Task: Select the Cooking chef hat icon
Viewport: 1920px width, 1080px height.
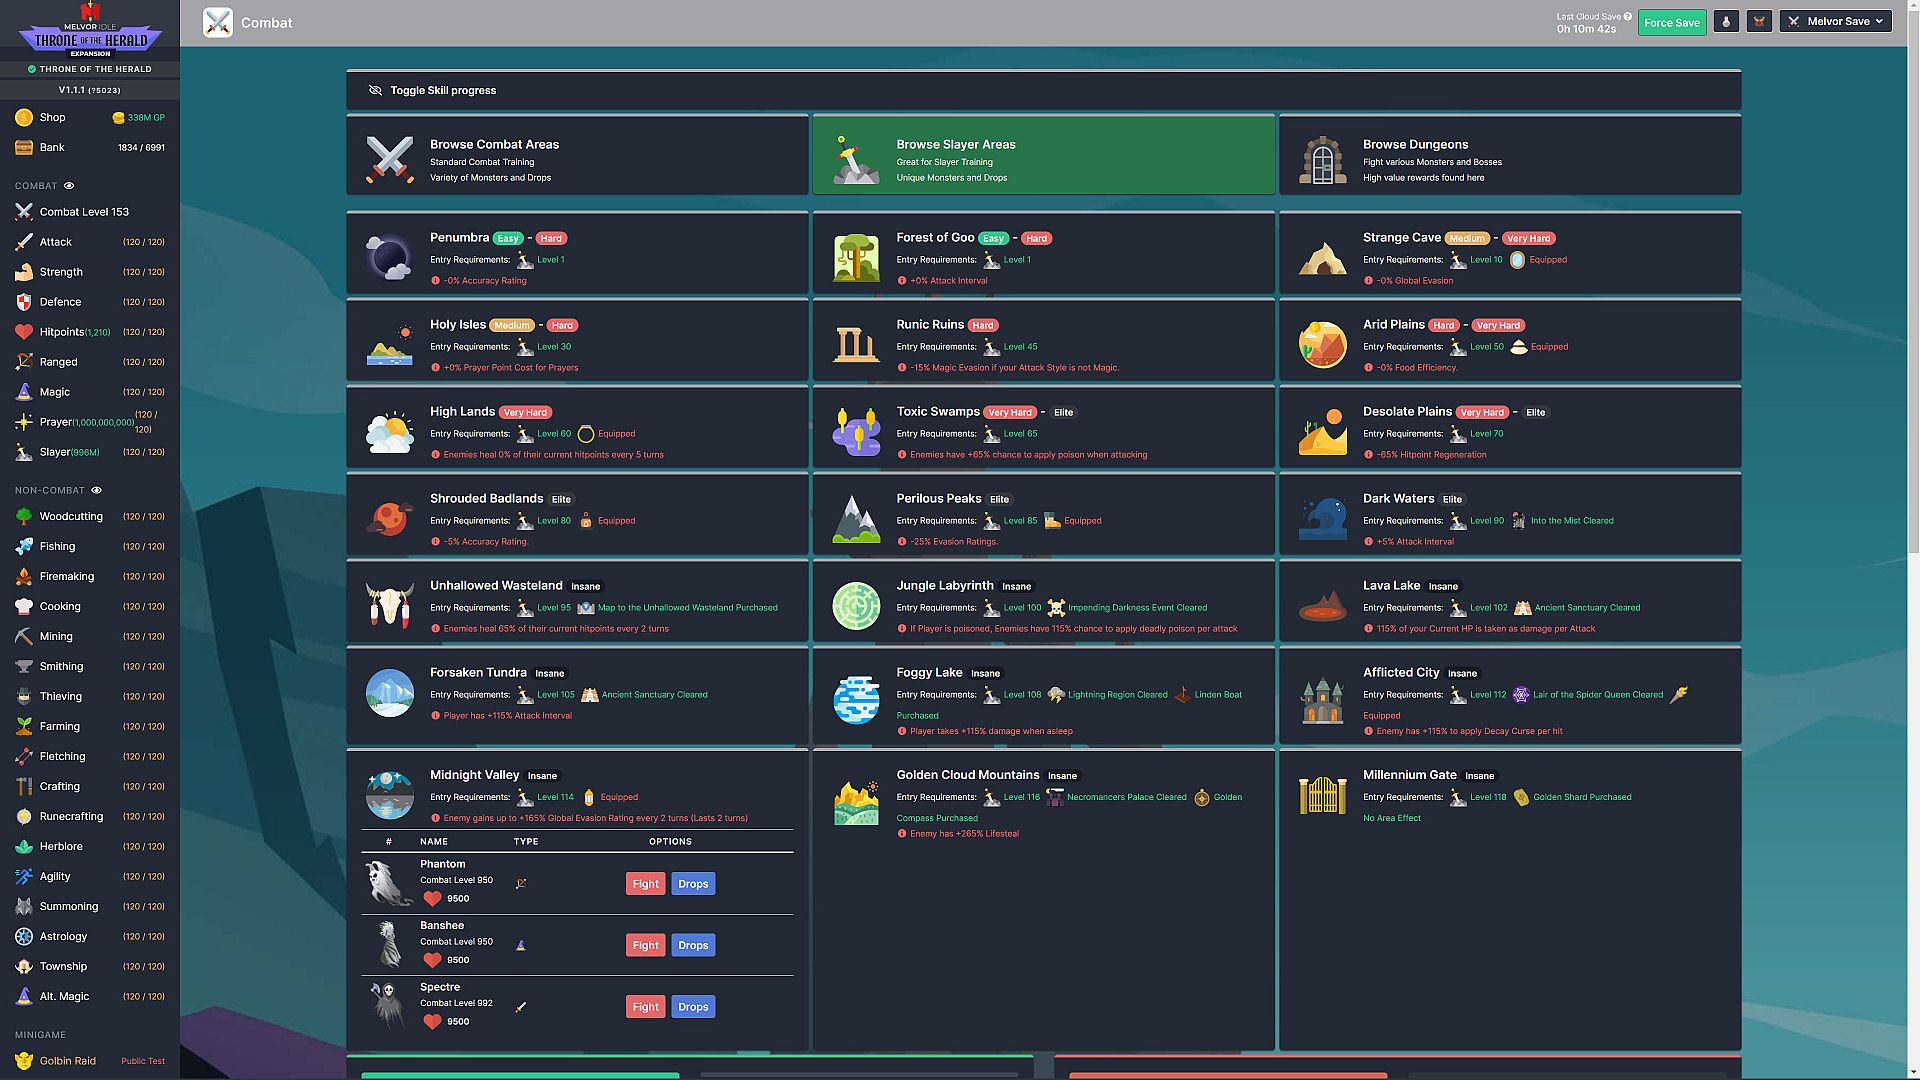Action: [x=24, y=607]
